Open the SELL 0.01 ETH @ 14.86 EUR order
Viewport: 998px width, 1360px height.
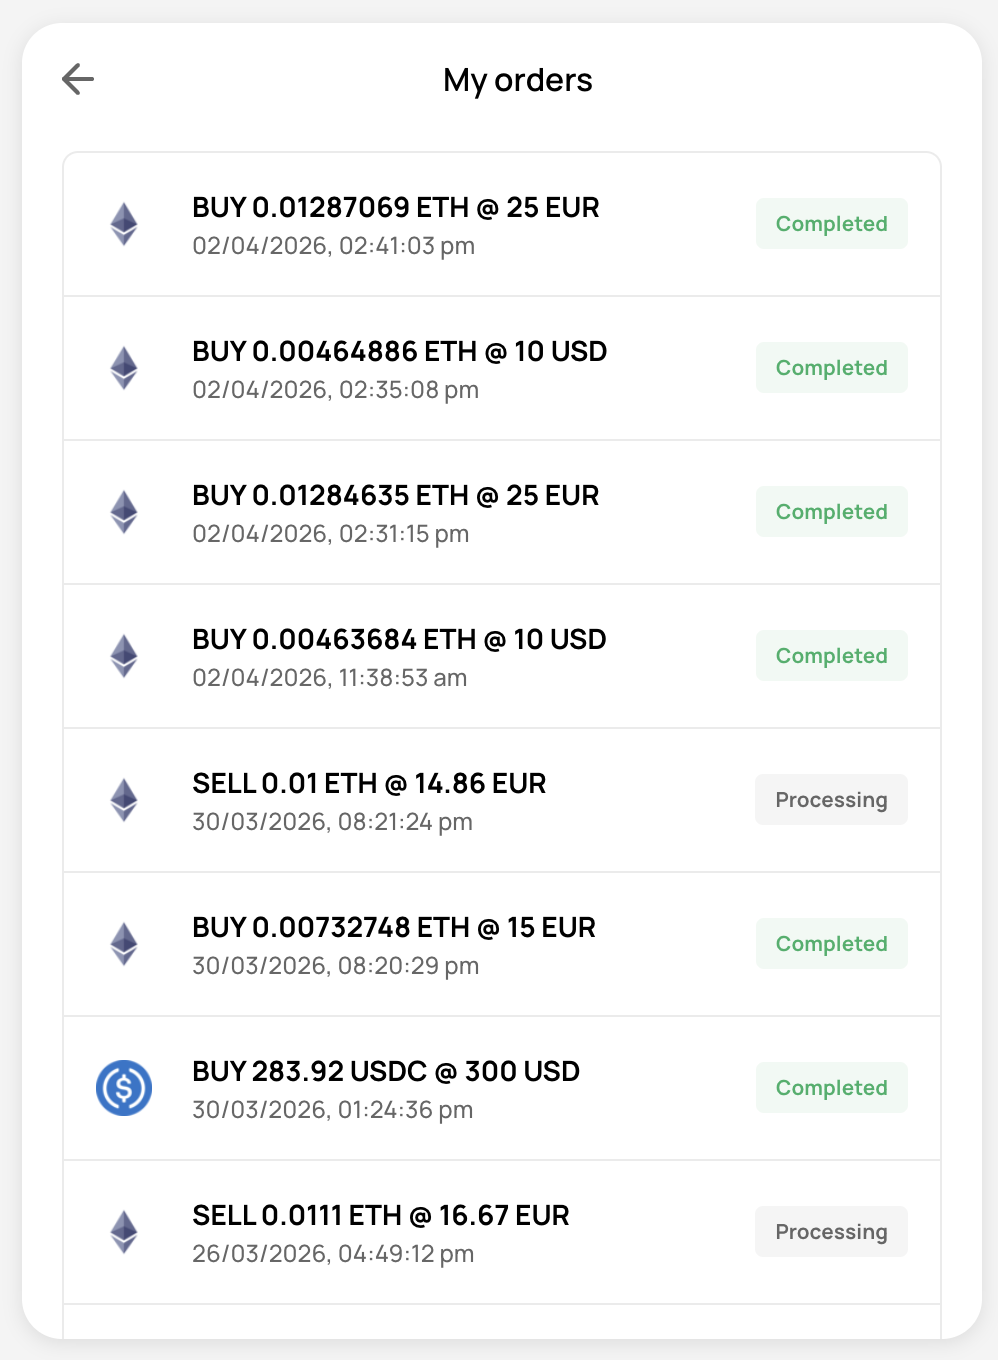(369, 784)
